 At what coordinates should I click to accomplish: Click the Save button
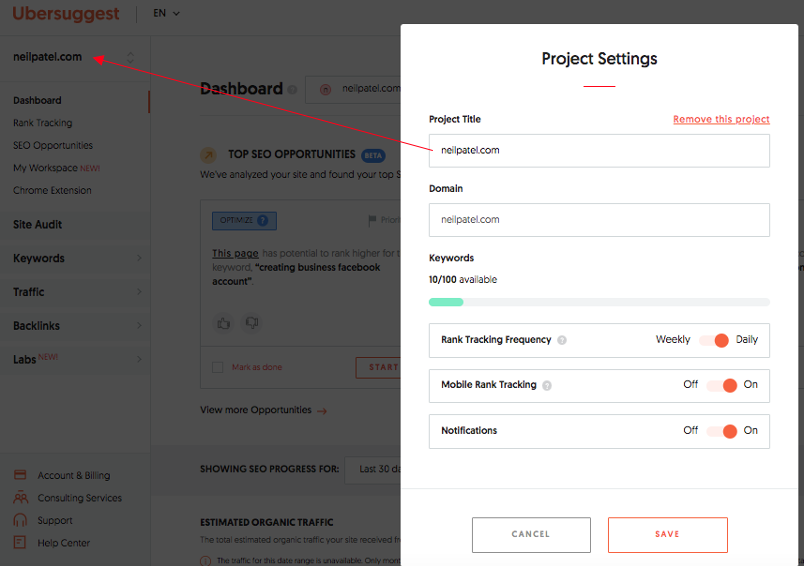coord(667,535)
